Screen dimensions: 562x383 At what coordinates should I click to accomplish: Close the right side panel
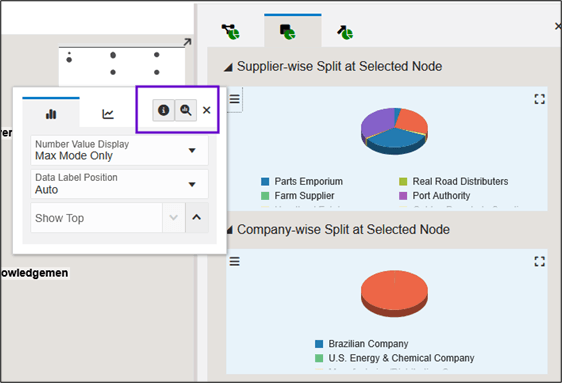click(558, 26)
